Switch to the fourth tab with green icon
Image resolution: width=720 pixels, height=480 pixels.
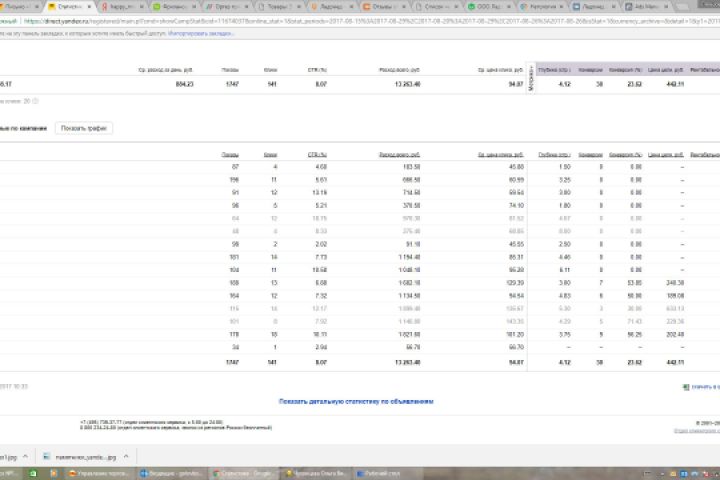[x=174, y=6]
